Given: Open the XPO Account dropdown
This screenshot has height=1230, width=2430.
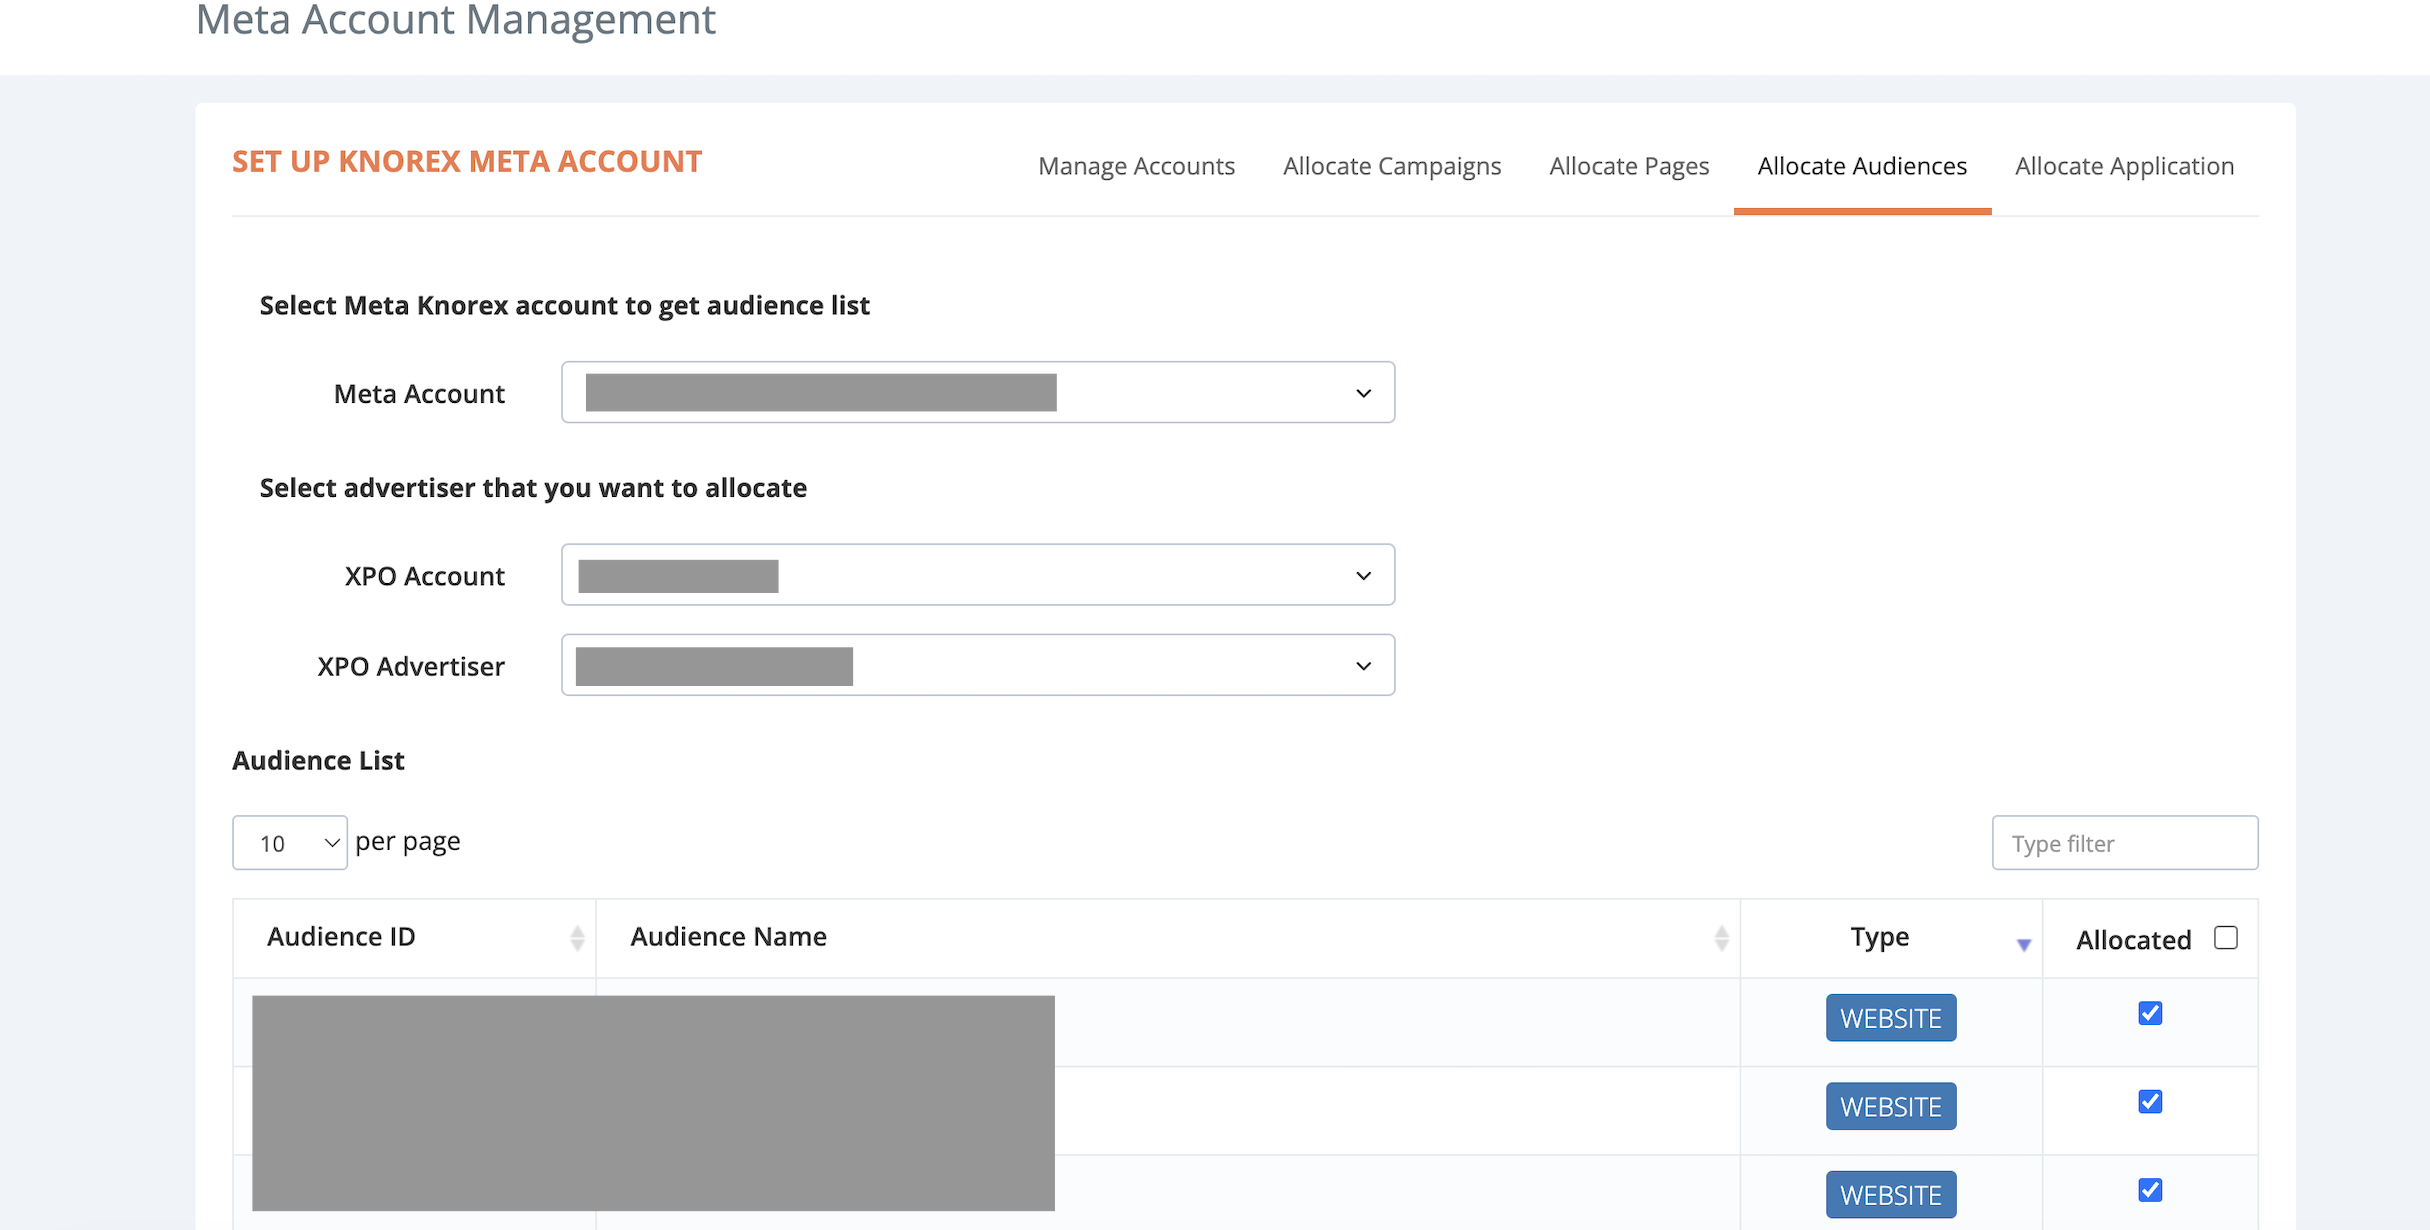Looking at the screenshot, I should pyautogui.click(x=978, y=575).
